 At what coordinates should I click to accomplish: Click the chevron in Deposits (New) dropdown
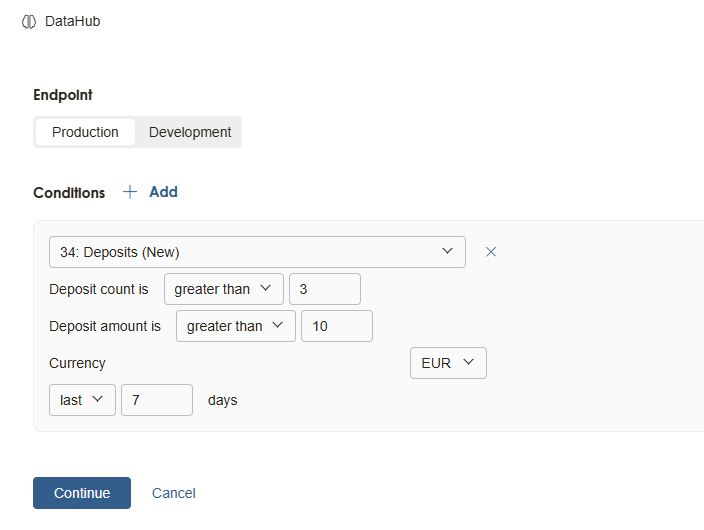point(447,251)
